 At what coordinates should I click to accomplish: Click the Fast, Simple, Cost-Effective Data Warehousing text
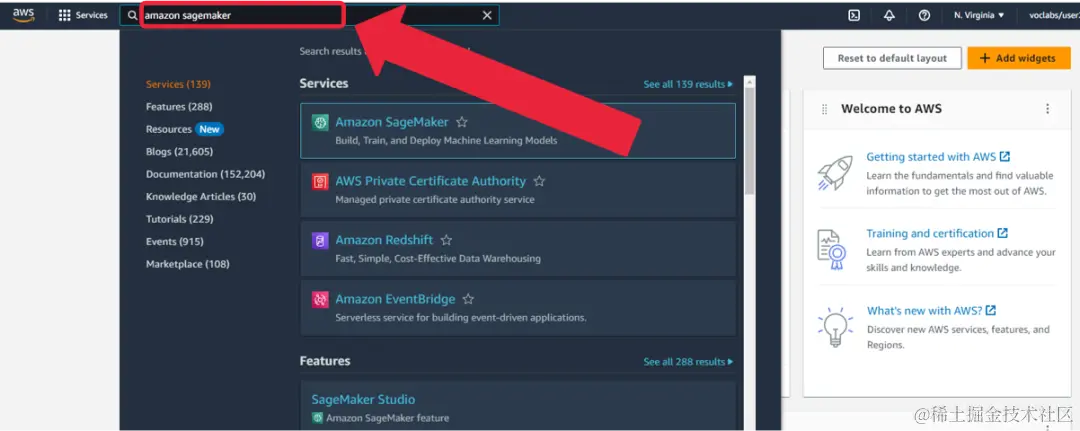coord(438,259)
